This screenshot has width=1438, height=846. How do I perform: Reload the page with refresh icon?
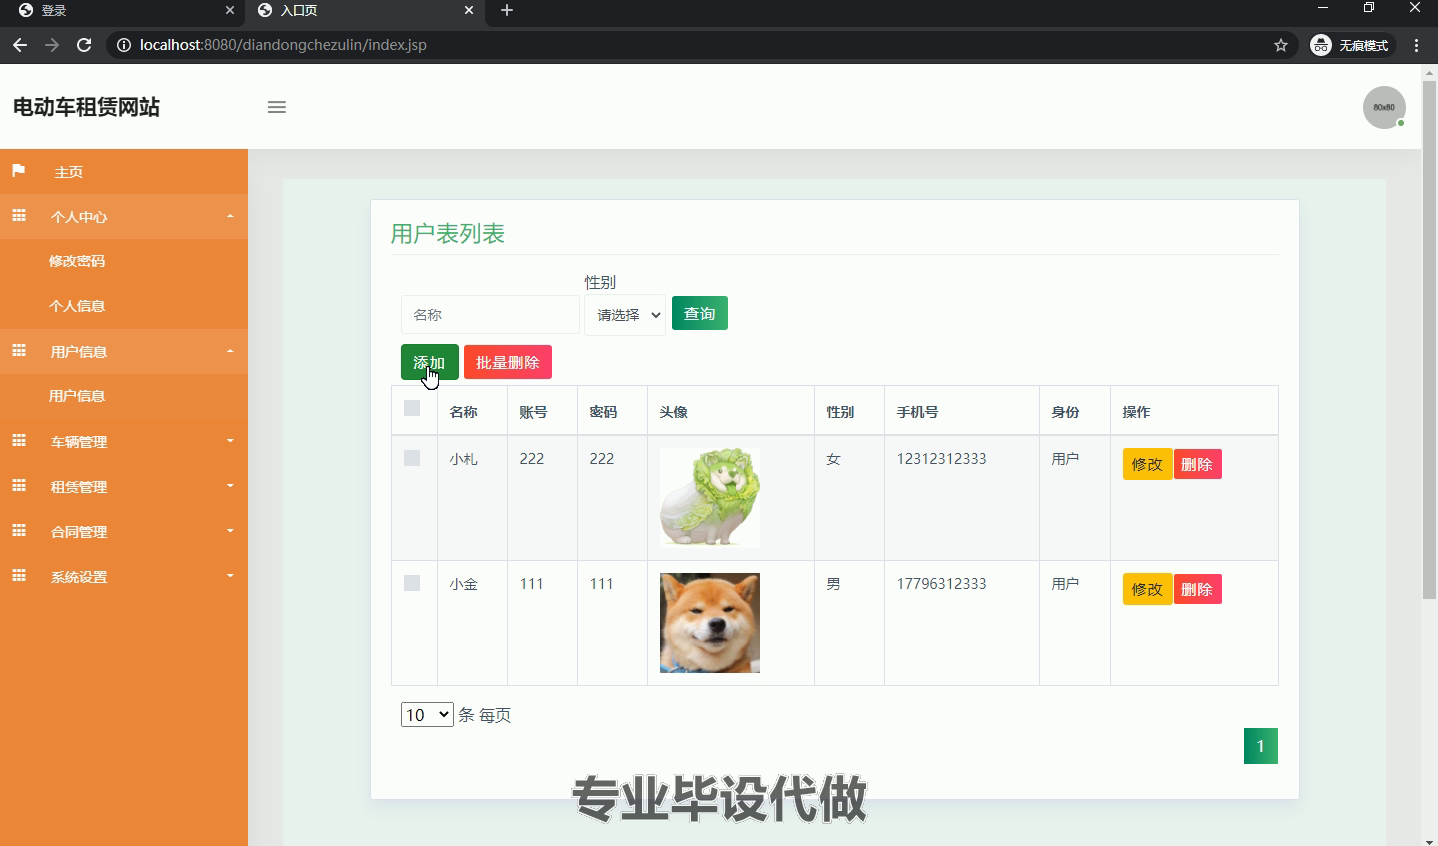click(x=84, y=45)
